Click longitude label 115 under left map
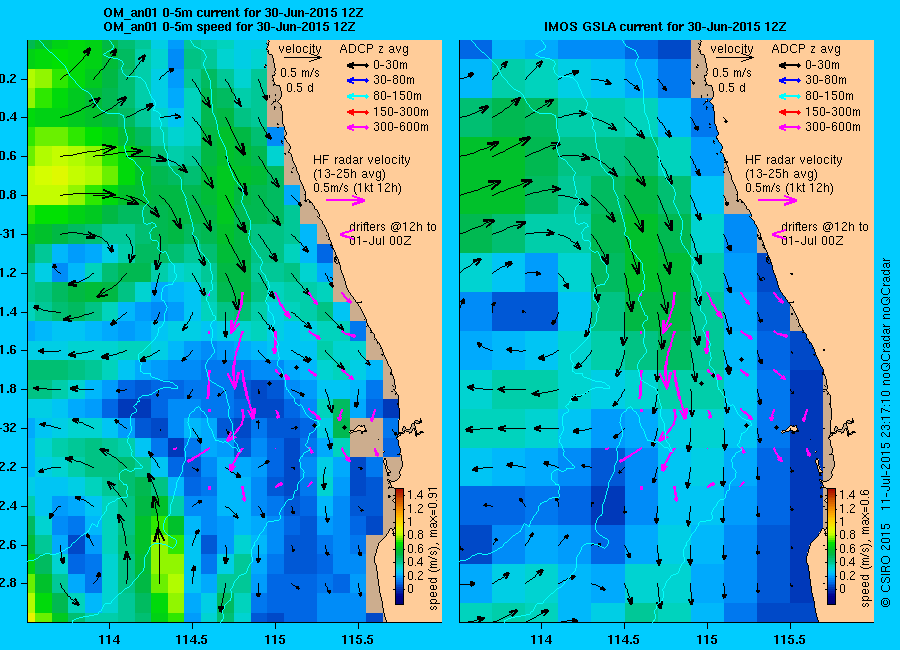 coord(275,640)
